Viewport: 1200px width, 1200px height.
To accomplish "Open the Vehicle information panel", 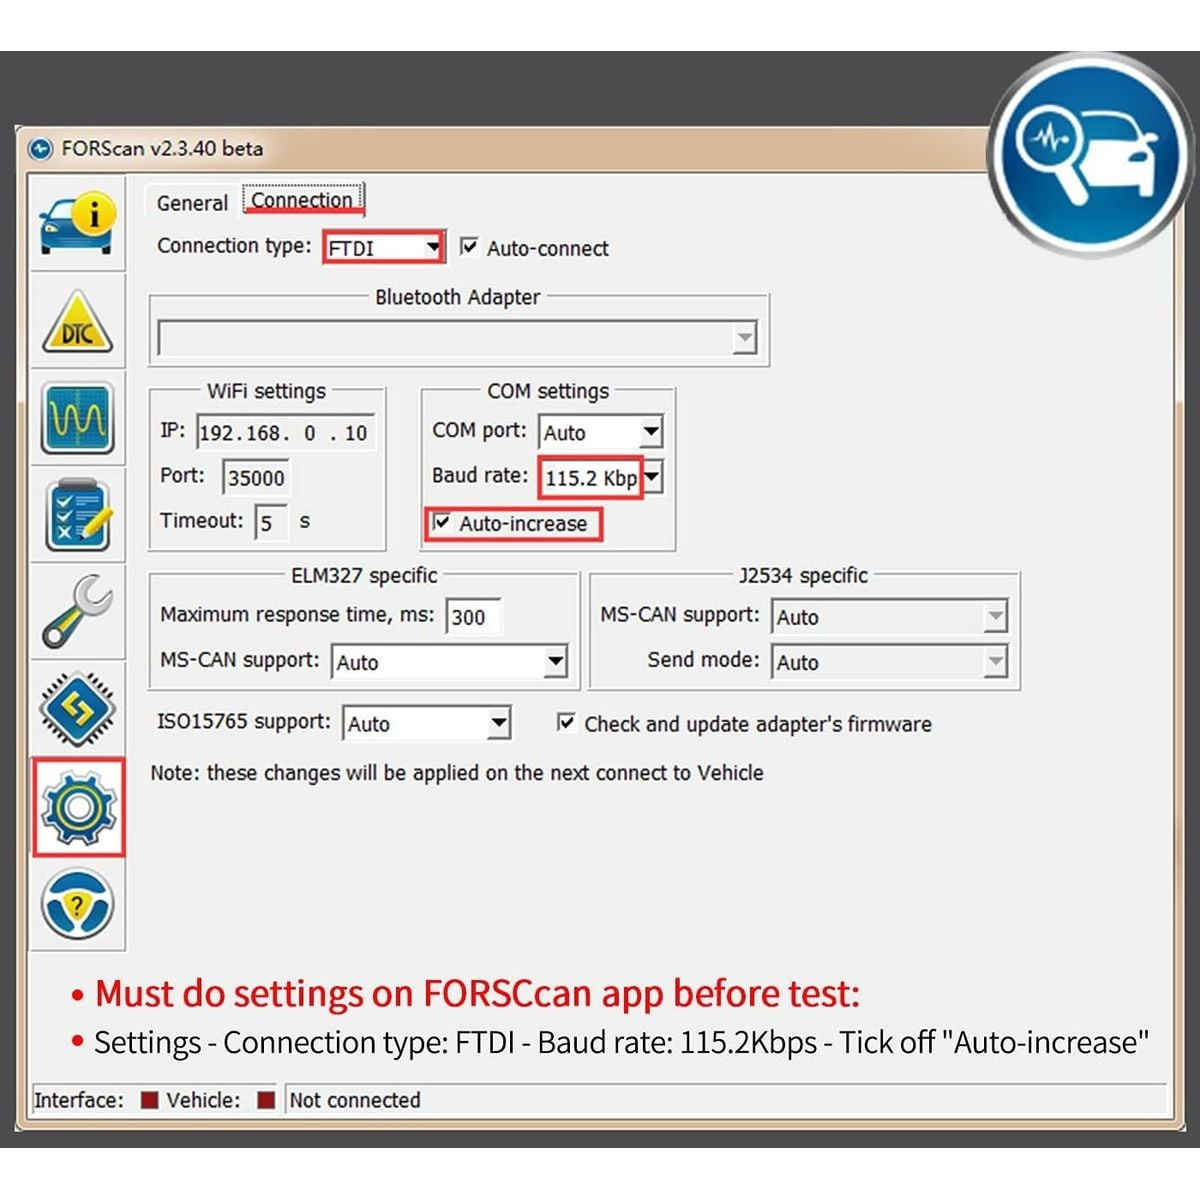I will pos(78,224).
